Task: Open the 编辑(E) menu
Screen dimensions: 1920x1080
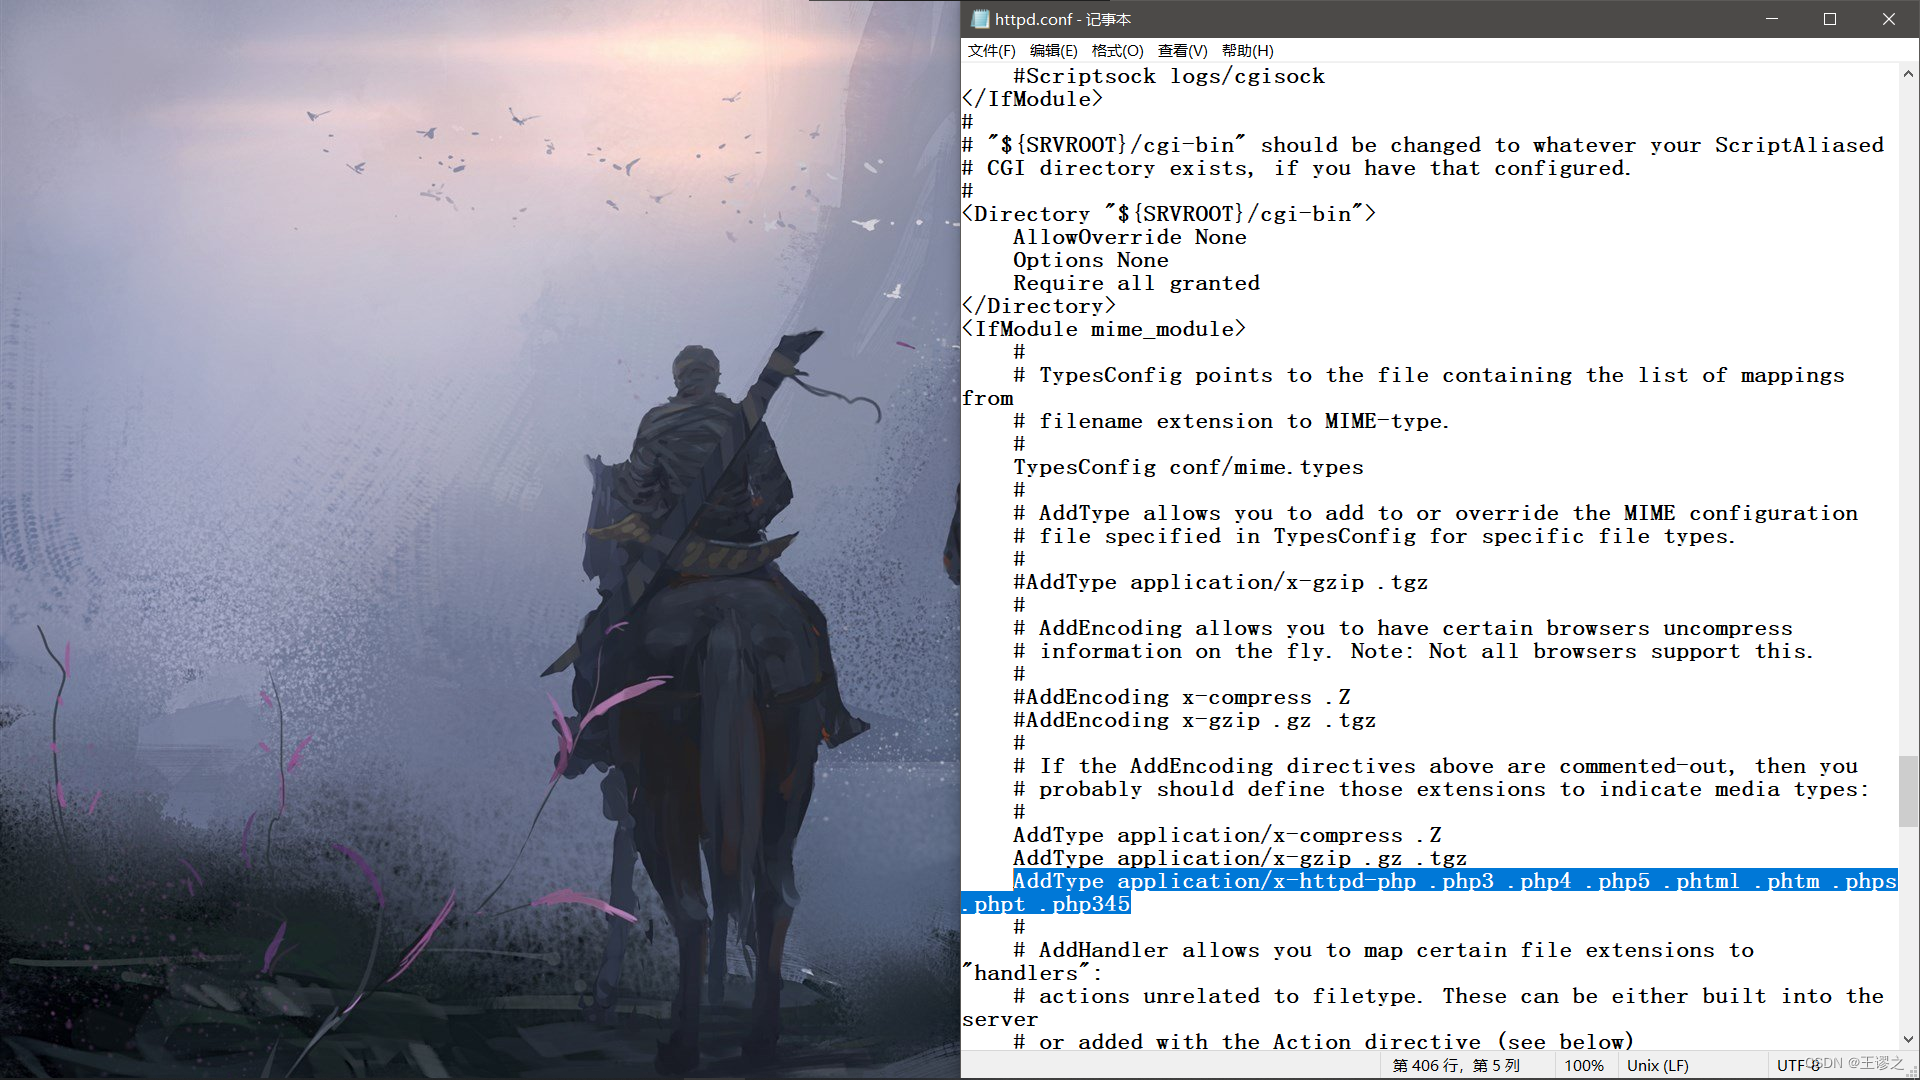Action: pyautogui.click(x=1053, y=51)
